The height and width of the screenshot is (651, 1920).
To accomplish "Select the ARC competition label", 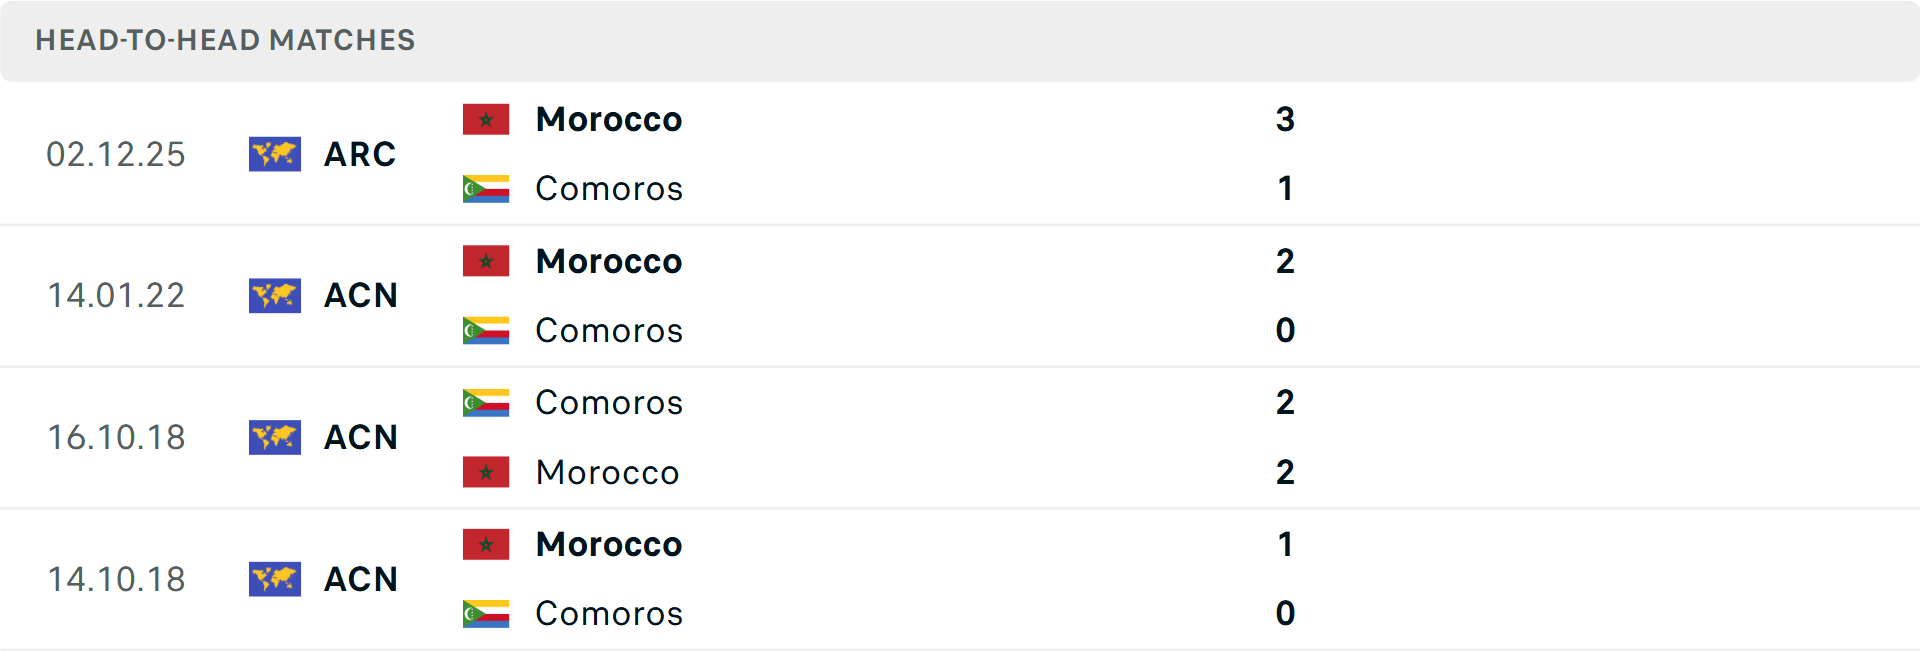I will tap(360, 154).
